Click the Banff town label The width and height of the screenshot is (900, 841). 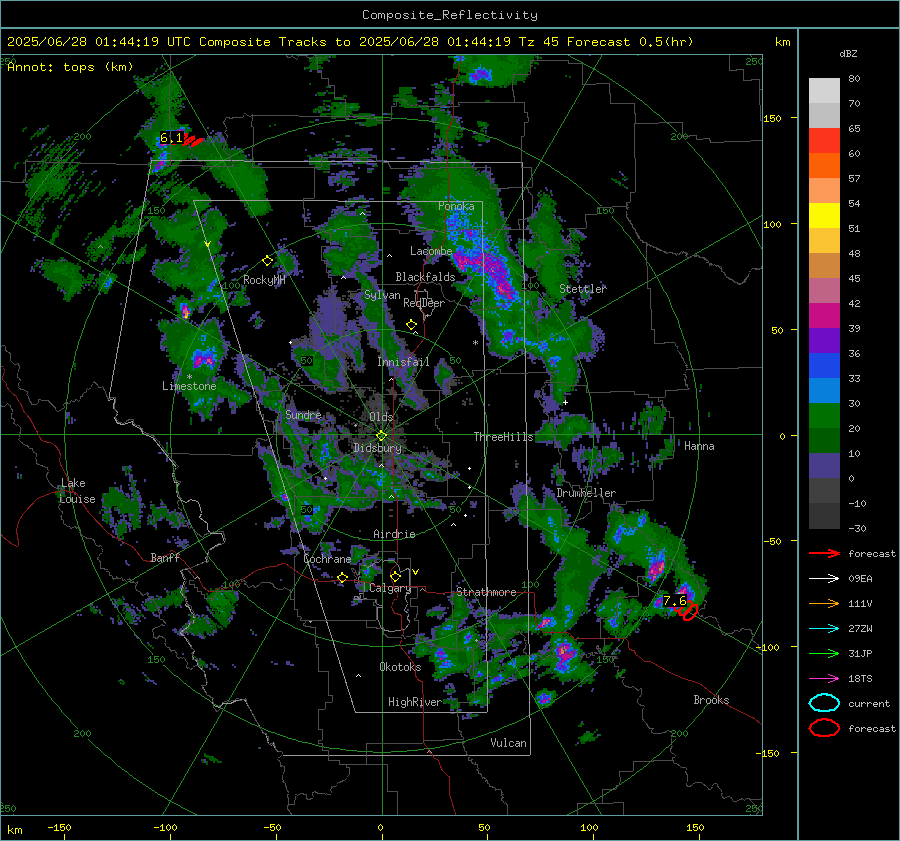coord(165,557)
